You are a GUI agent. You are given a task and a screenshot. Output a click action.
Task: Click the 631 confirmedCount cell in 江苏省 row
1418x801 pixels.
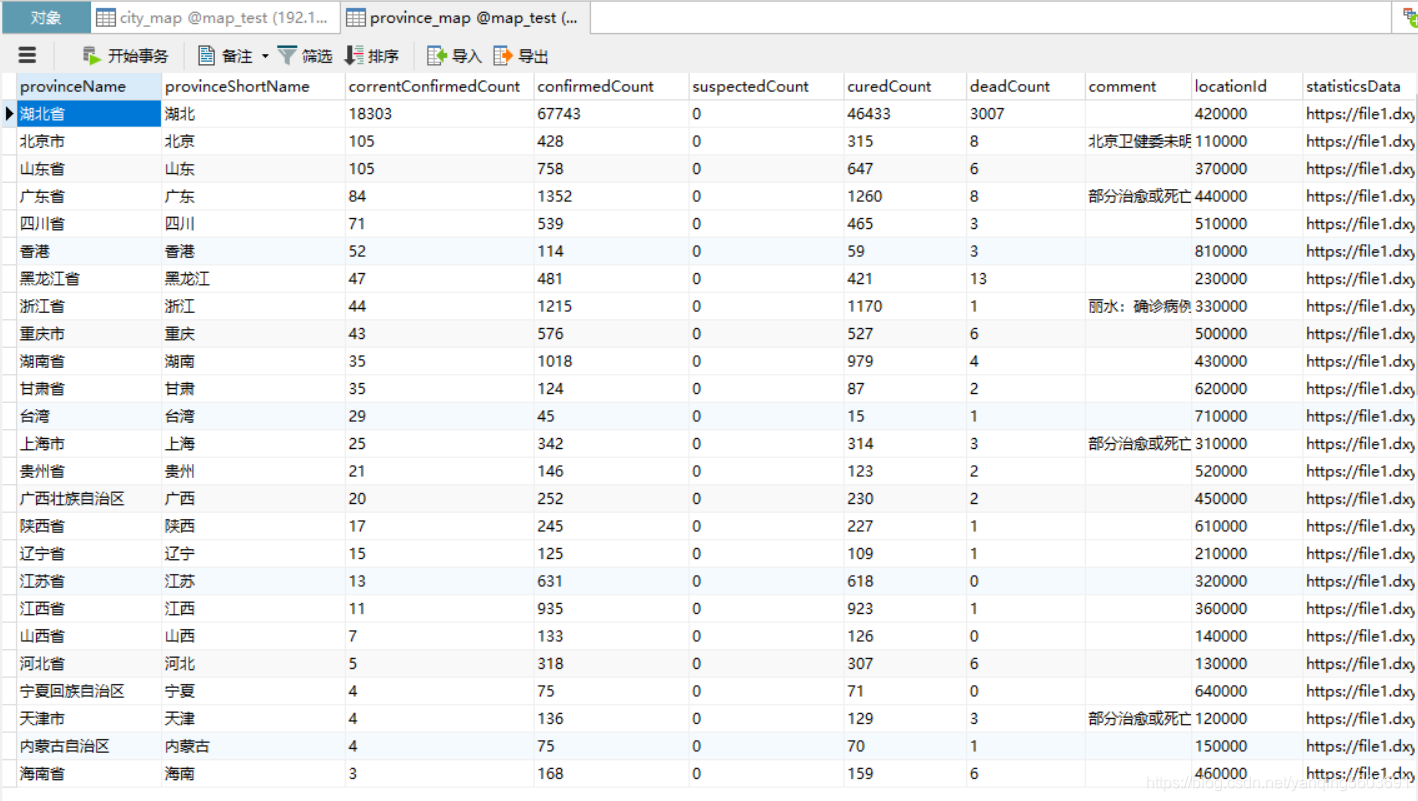point(611,581)
